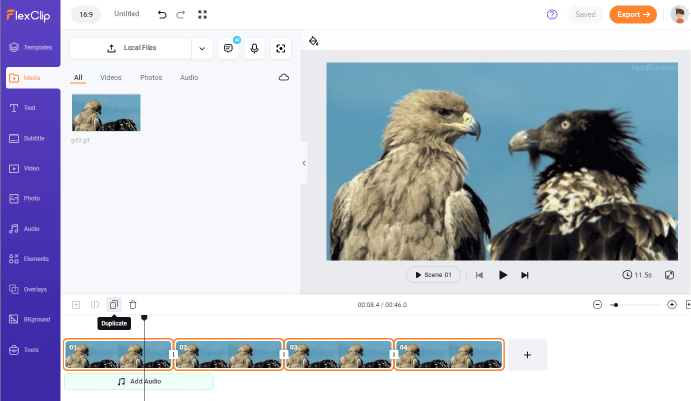Upload from Local Files
Viewport: 691px width, 401px height.
point(131,48)
